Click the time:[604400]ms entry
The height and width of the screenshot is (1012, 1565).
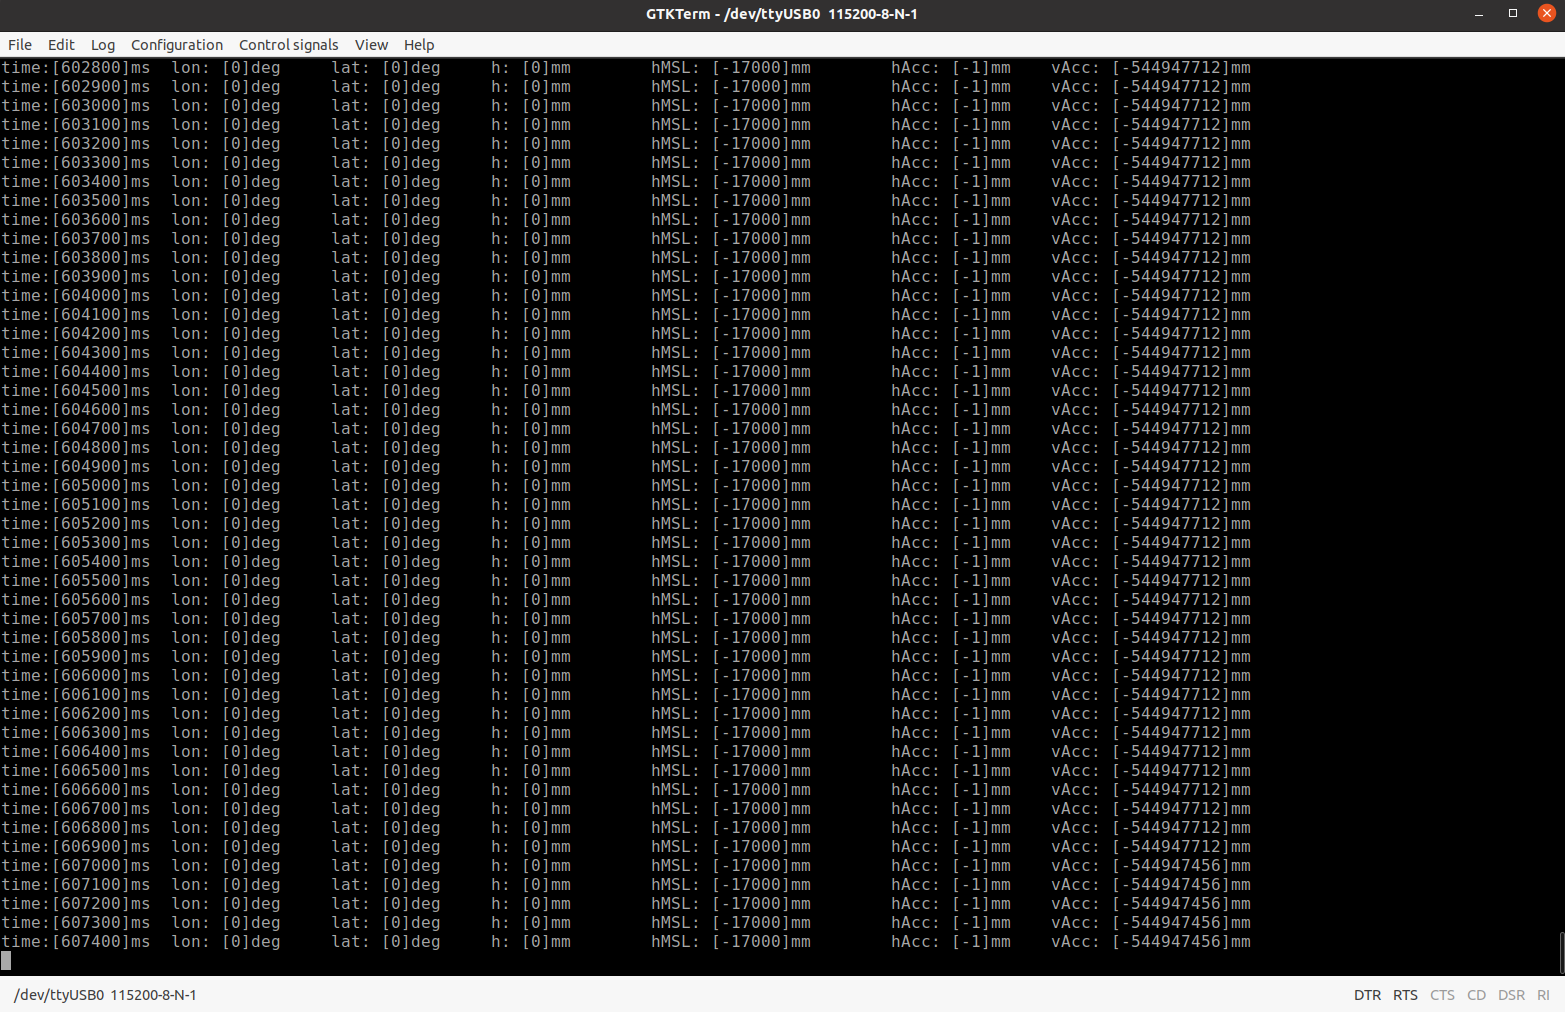point(76,372)
